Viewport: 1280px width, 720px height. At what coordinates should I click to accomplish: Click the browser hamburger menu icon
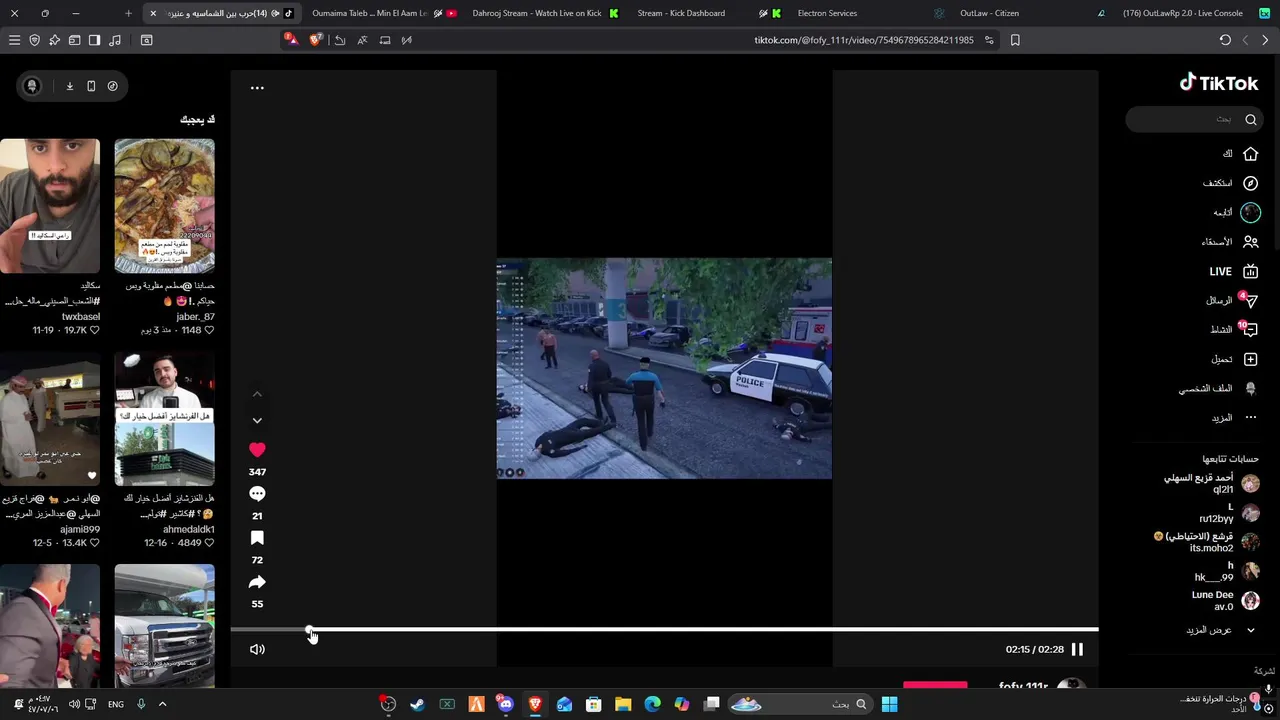click(x=14, y=40)
